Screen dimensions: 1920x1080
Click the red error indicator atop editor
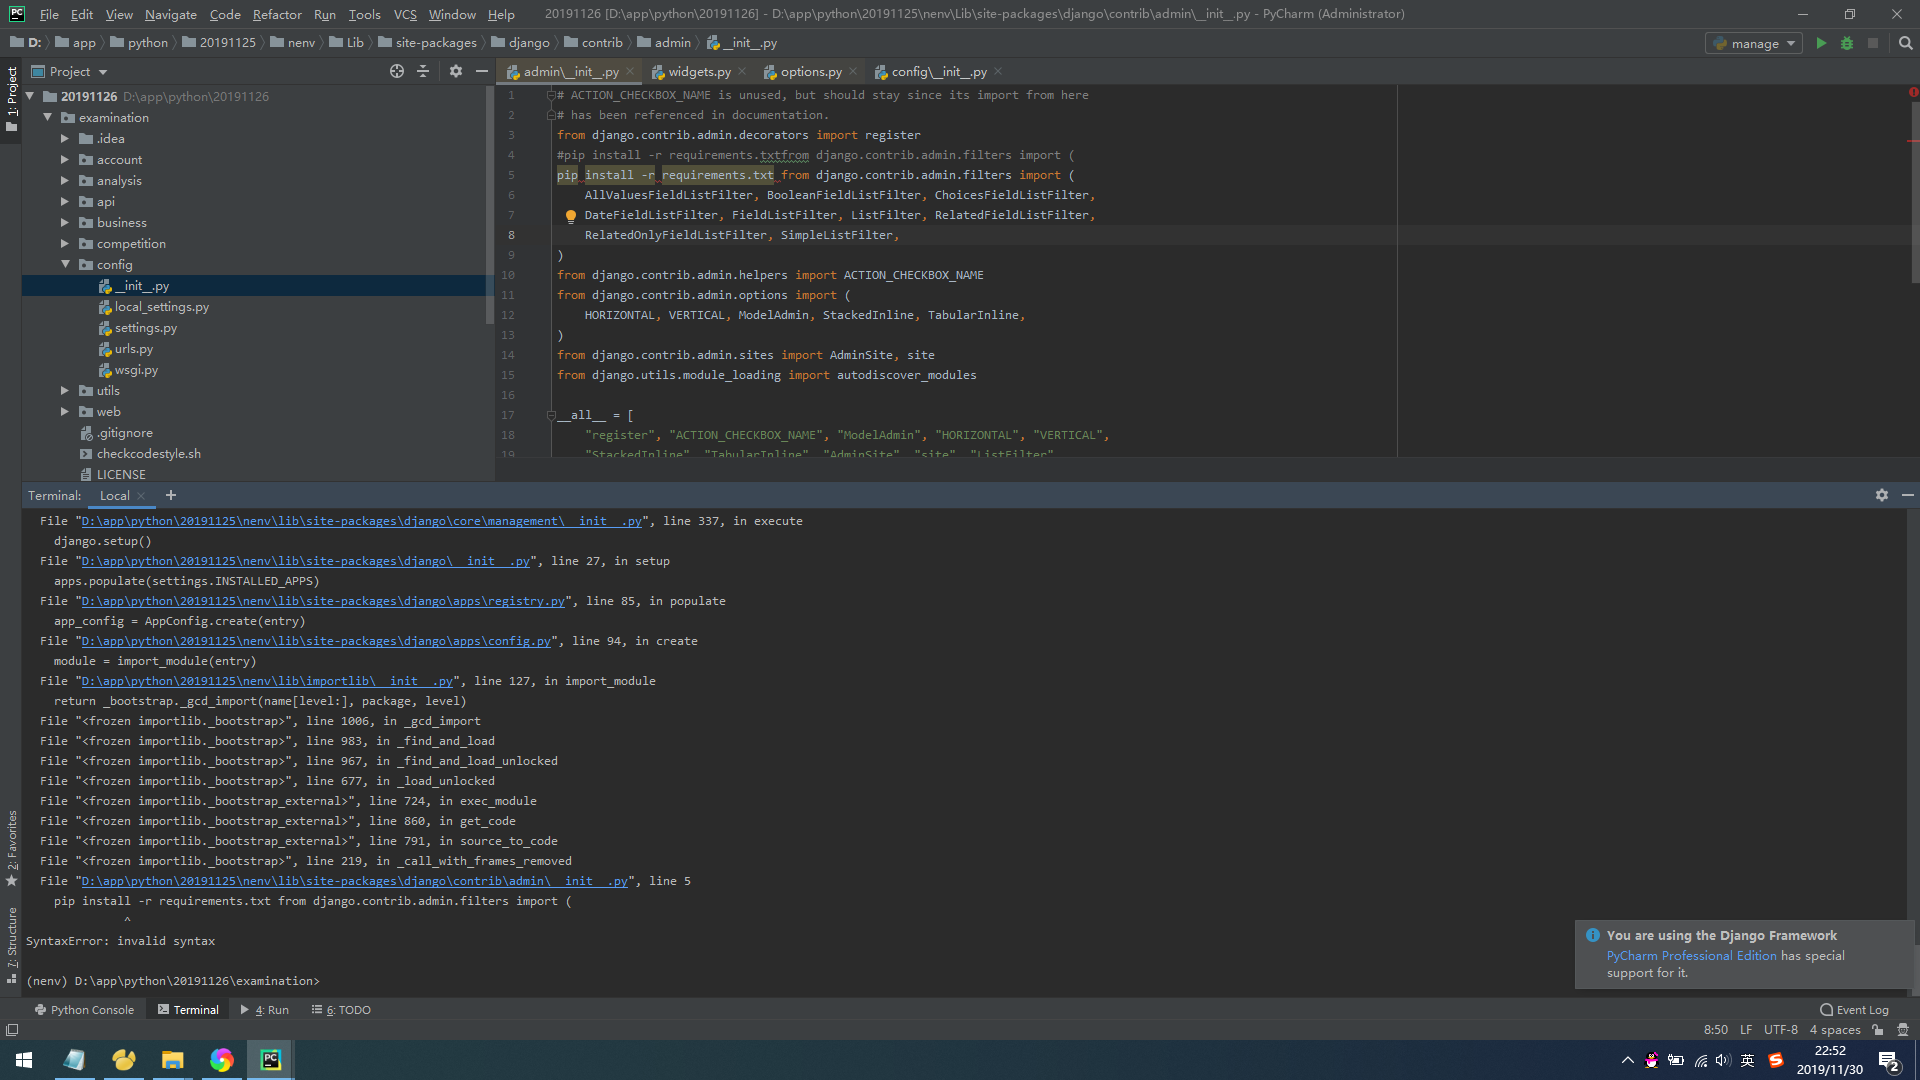[1913, 92]
